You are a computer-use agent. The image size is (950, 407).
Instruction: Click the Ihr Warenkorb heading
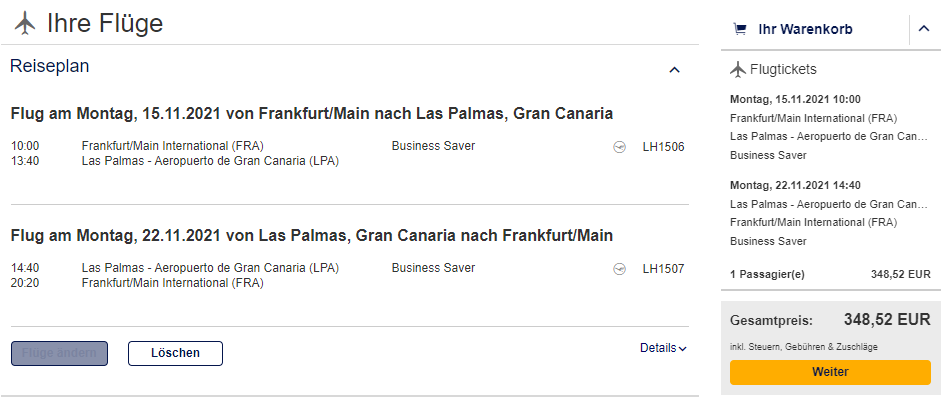(x=805, y=30)
